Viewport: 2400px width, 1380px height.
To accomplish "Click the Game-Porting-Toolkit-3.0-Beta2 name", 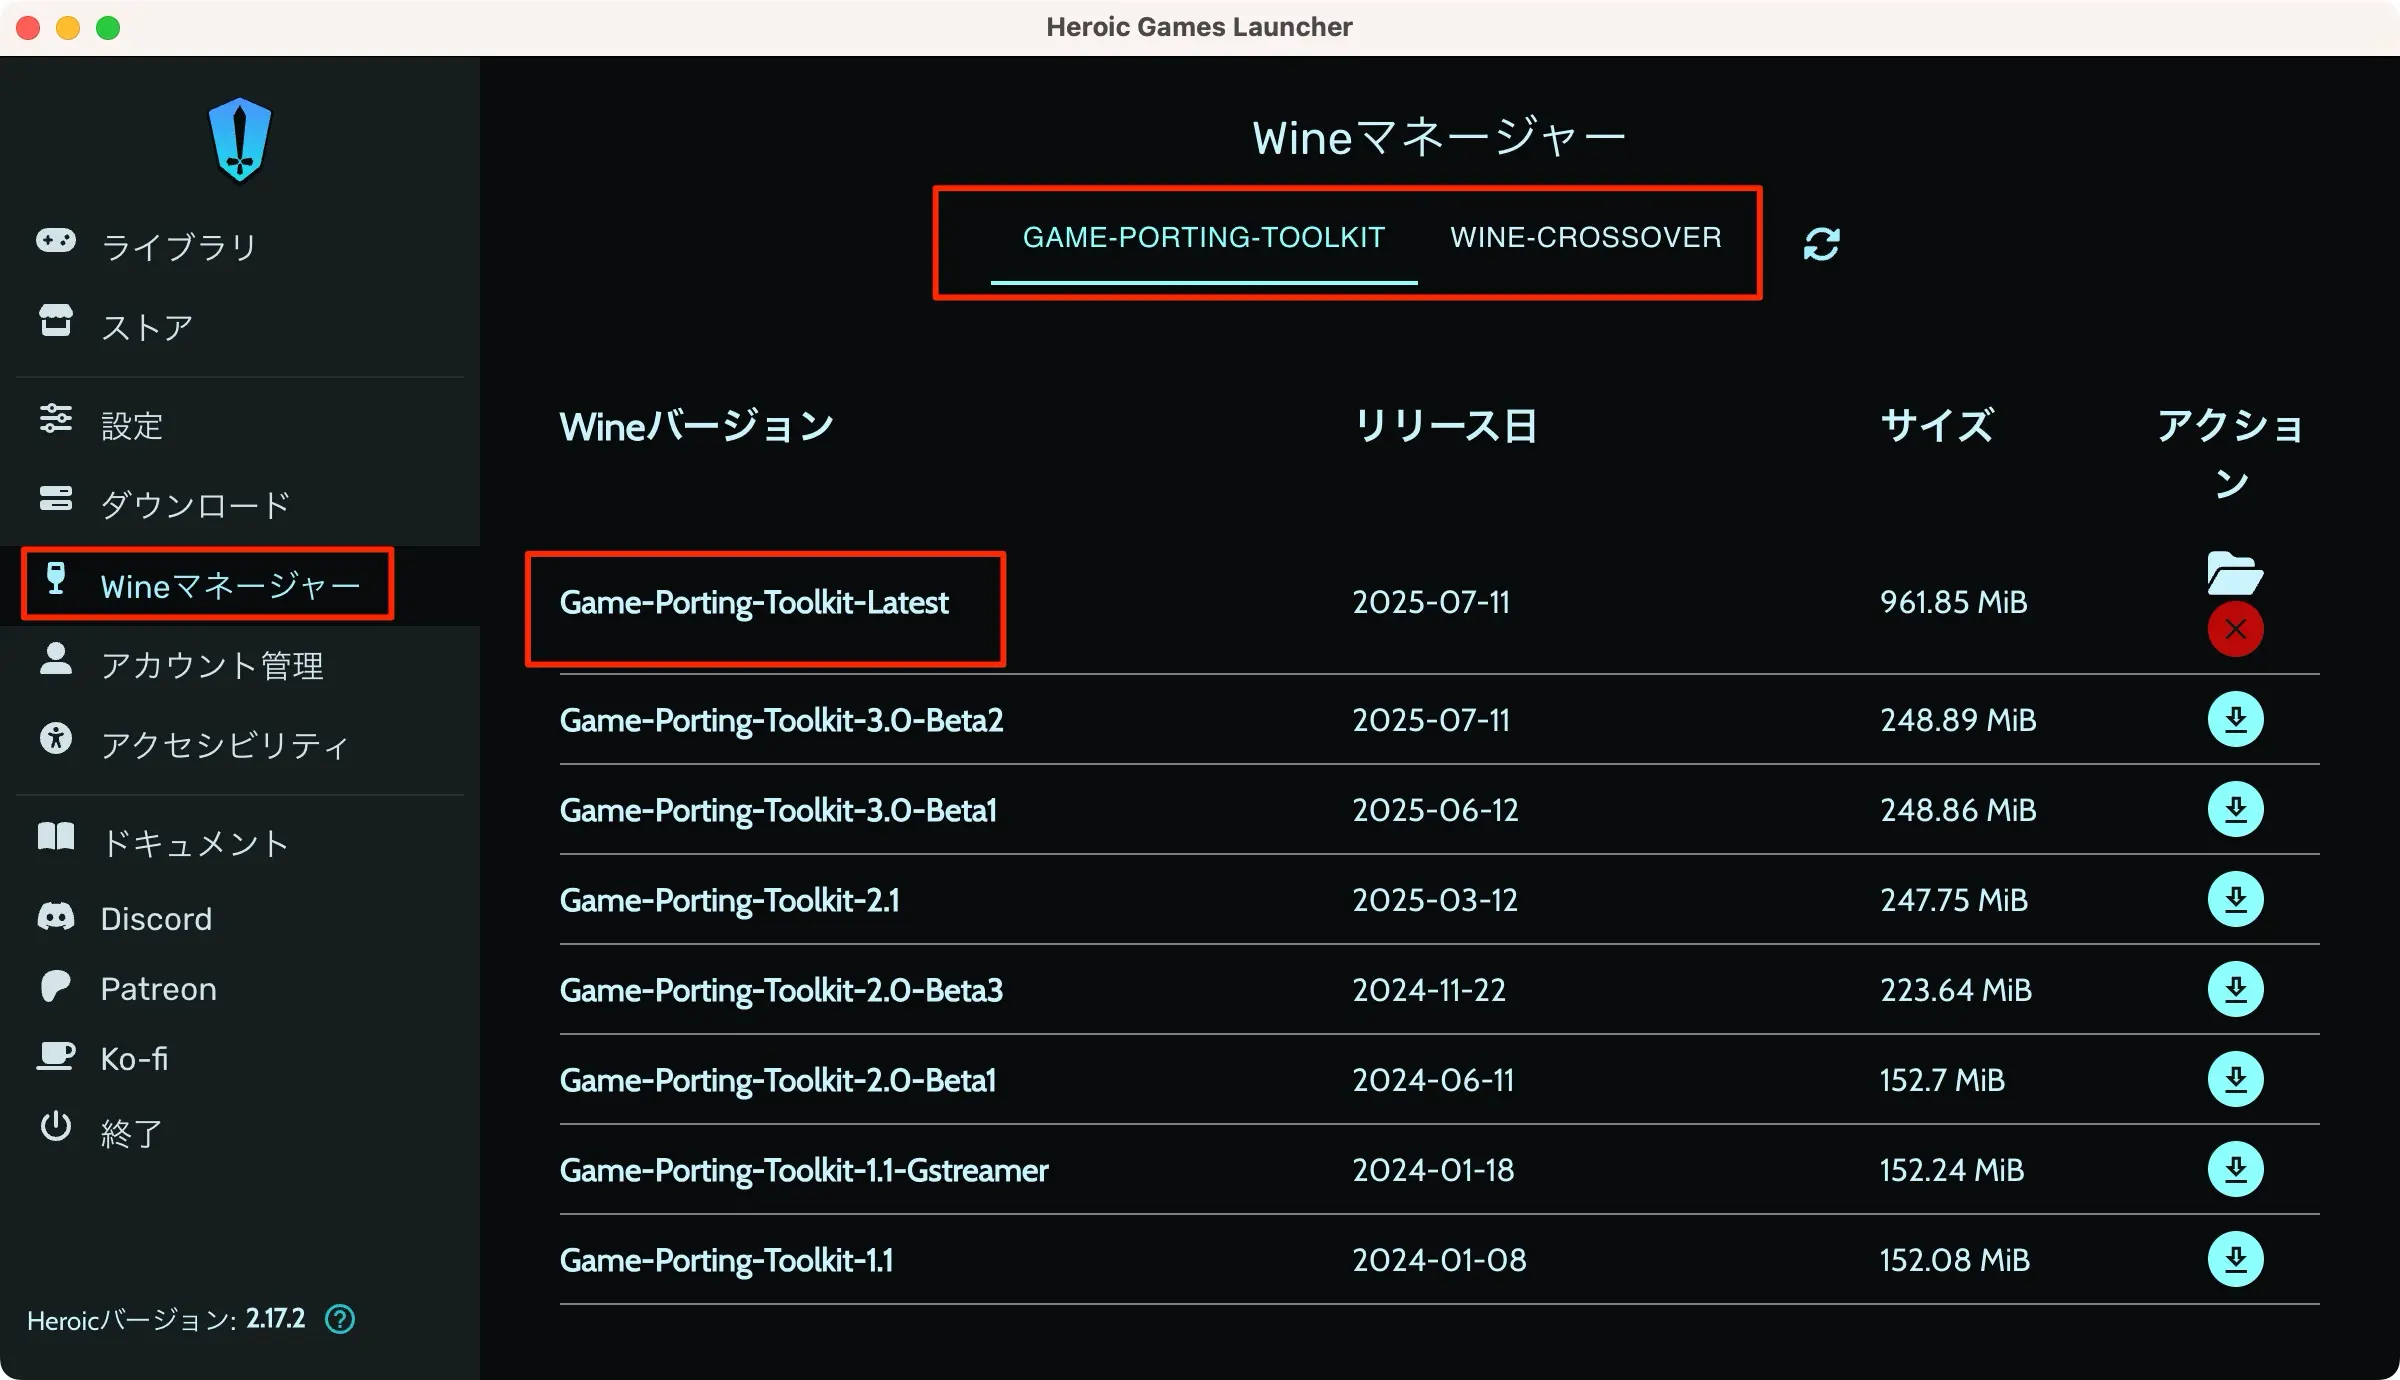I will pyautogui.click(x=781, y=720).
